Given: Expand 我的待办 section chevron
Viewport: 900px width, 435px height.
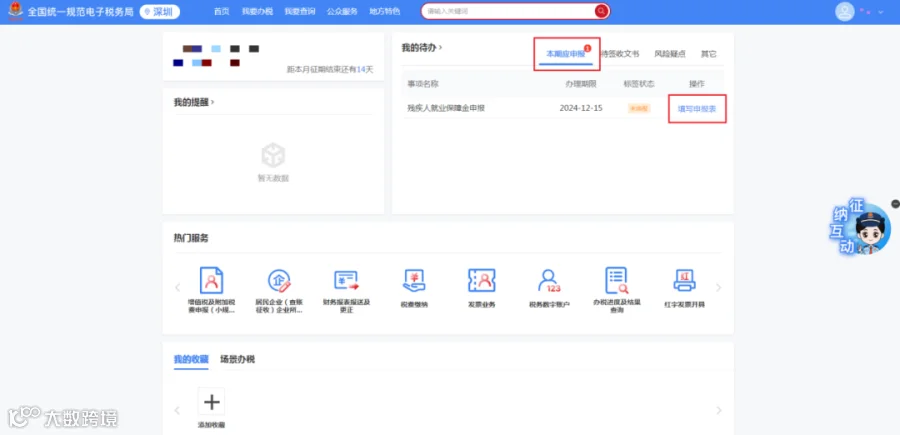Looking at the screenshot, I should pyautogui.click(x=440, y=48).
